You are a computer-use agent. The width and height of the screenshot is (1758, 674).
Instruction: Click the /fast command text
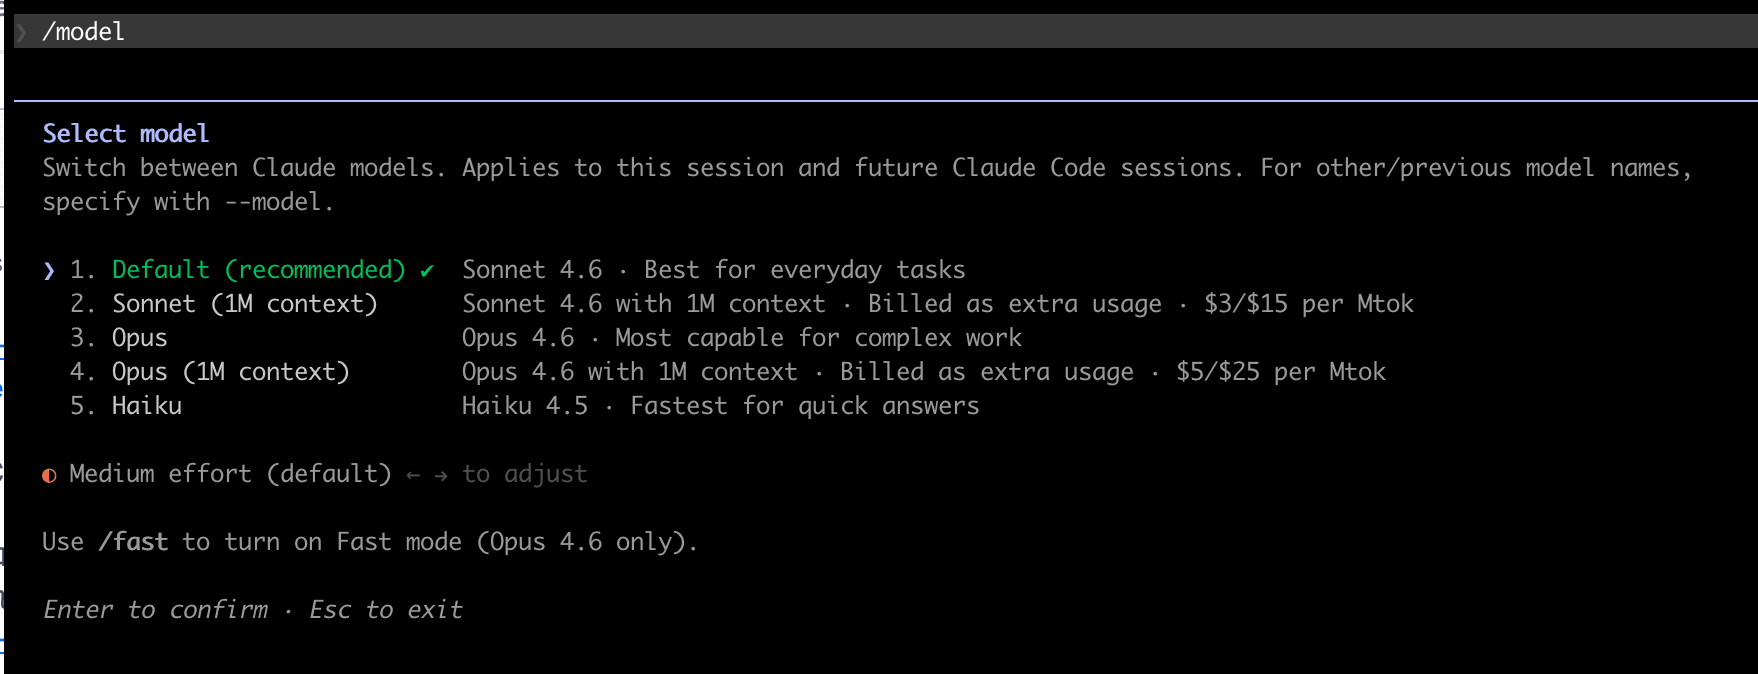(x=133, y=542)
